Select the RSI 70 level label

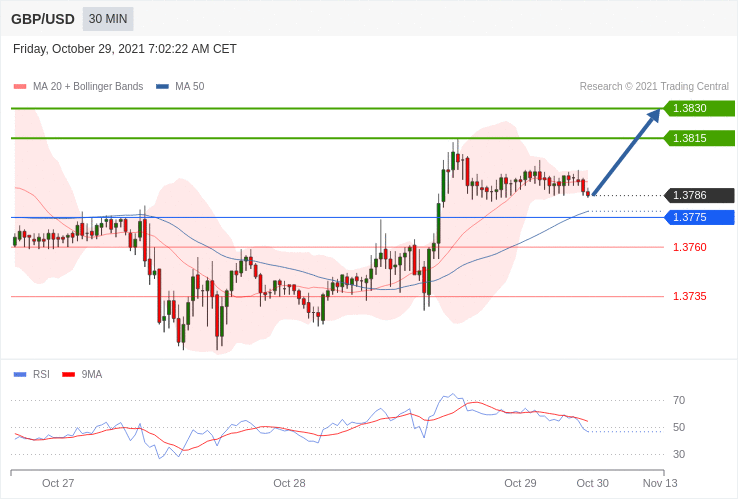(679, 401)
